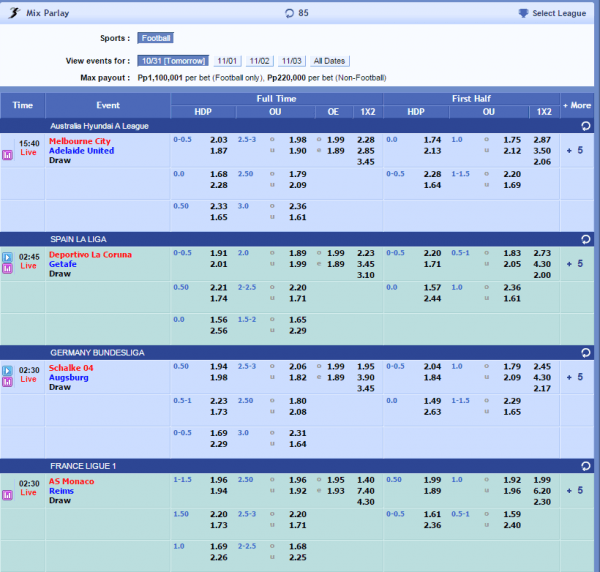Pick Deportivo La Coruna HDP odds 1.91
The height and width of the screenshot is (572, 600).
pos(219,253)
